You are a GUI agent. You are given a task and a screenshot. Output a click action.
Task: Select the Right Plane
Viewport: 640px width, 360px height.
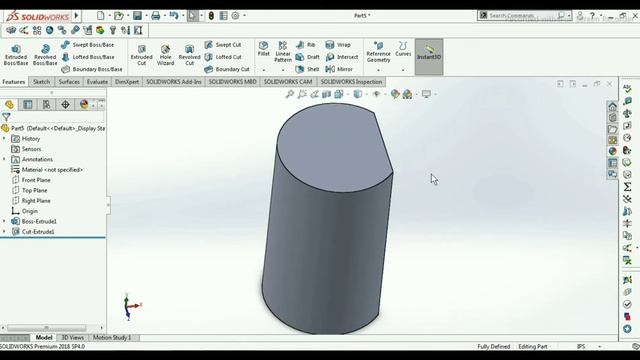pos(36,201)
